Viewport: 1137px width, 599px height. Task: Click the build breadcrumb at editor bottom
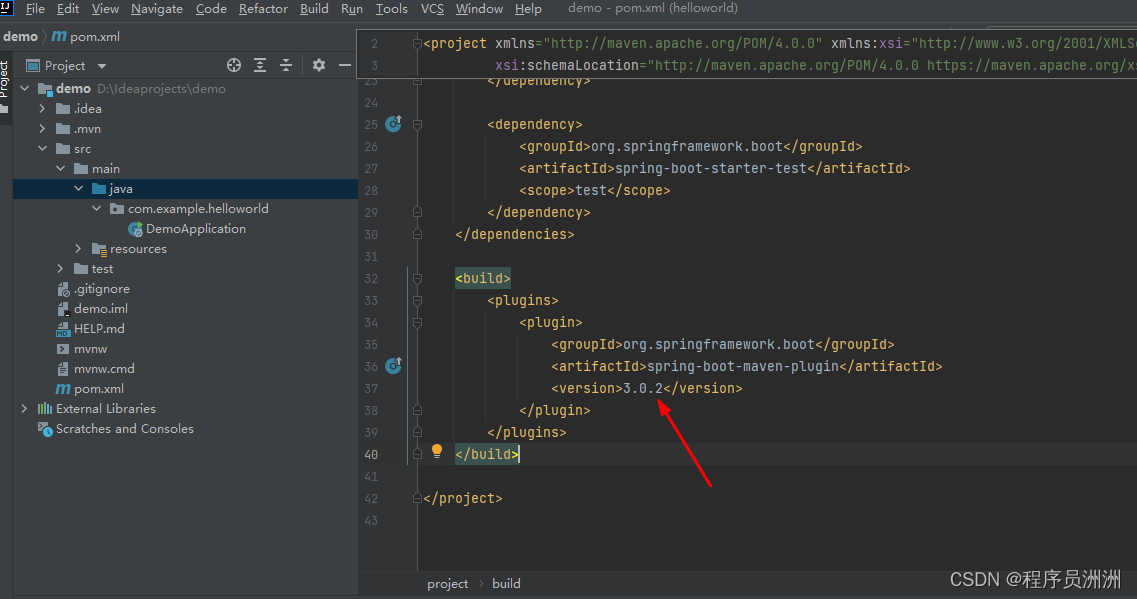506,584
